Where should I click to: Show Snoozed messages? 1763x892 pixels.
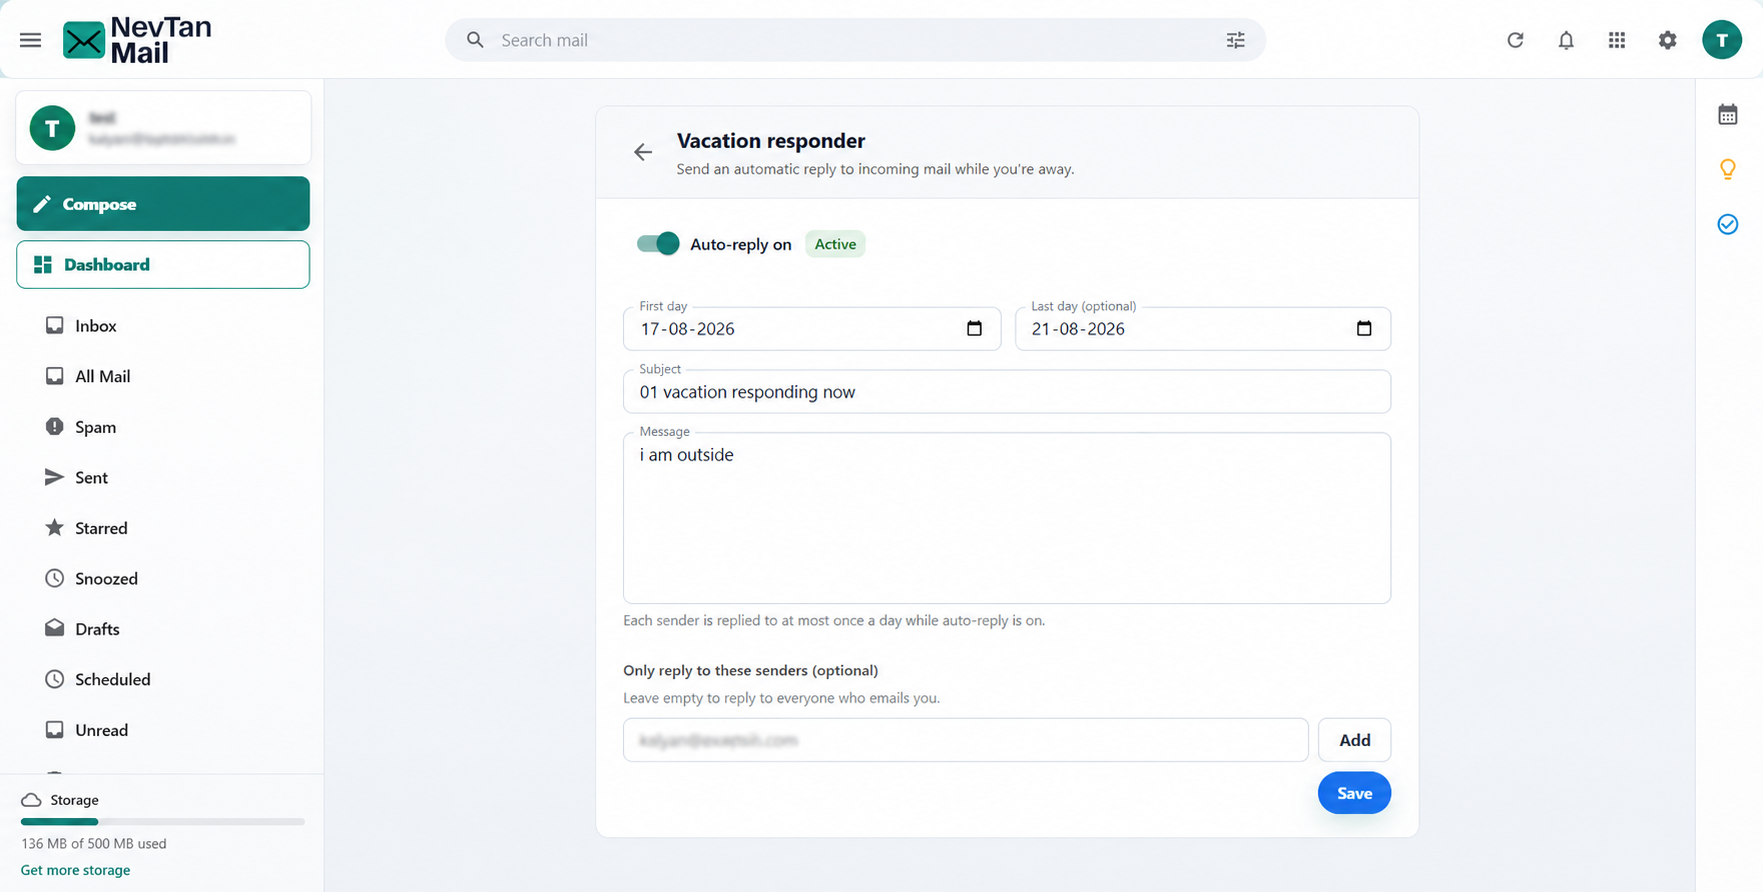(x=163, y=578)
